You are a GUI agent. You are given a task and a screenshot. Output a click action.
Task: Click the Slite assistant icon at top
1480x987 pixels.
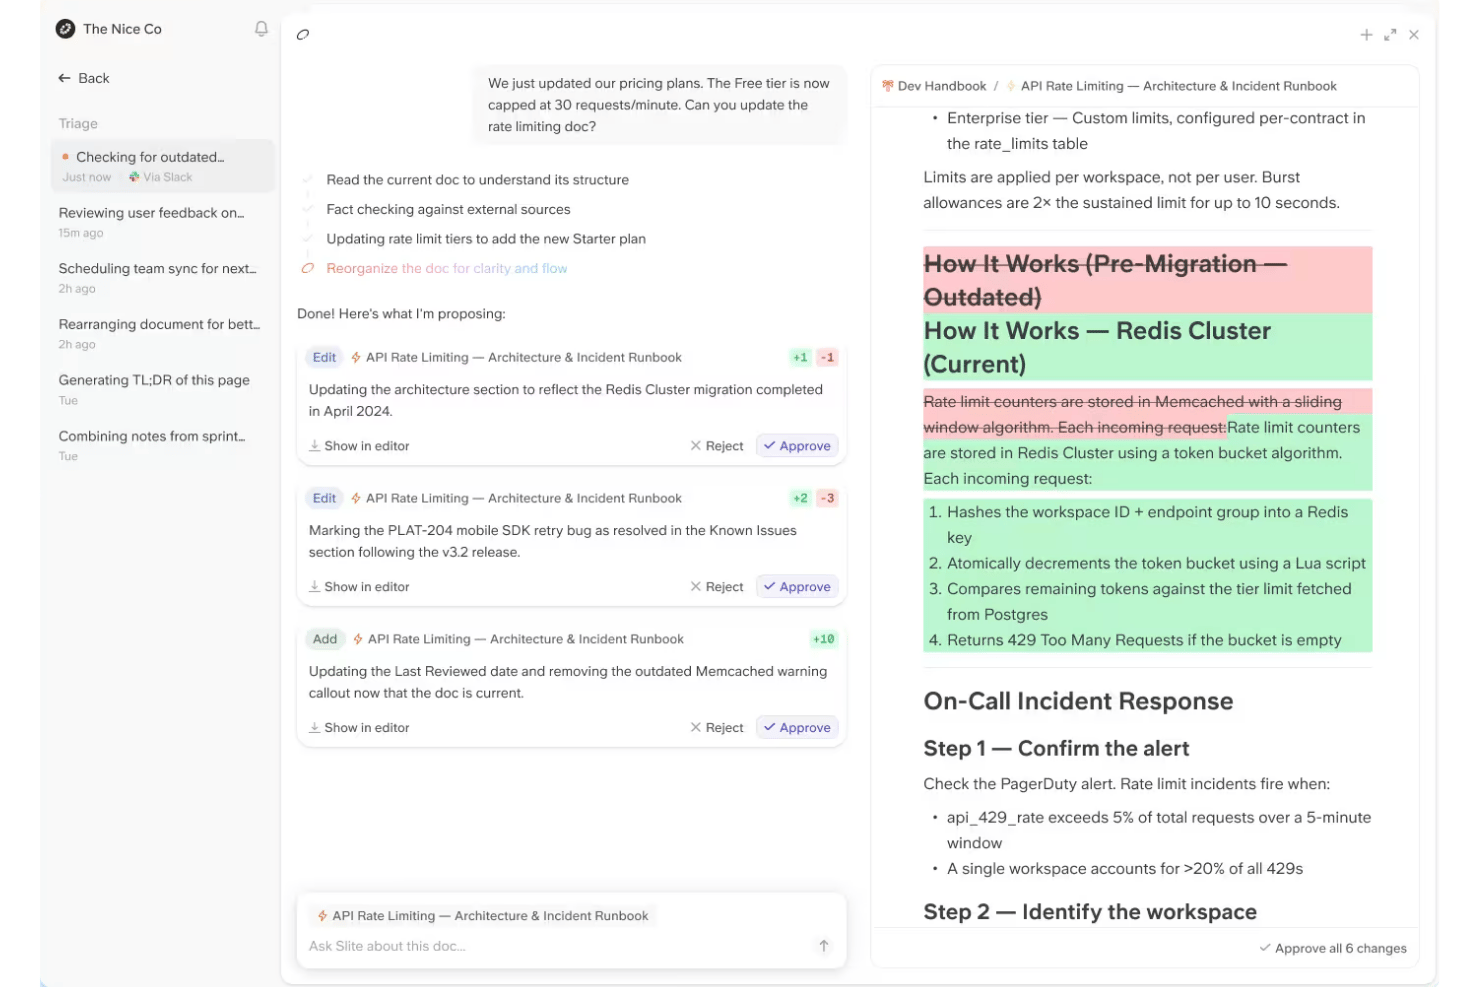pyautogui.click(x=303, y=34)
